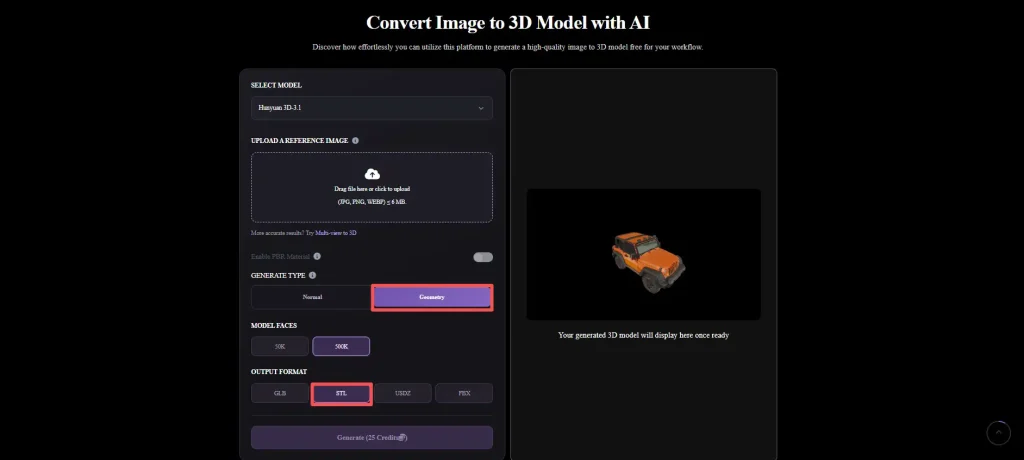The image size is (1024, 460).
Task: Choose 500K model faces
Action: click(342, 346)
